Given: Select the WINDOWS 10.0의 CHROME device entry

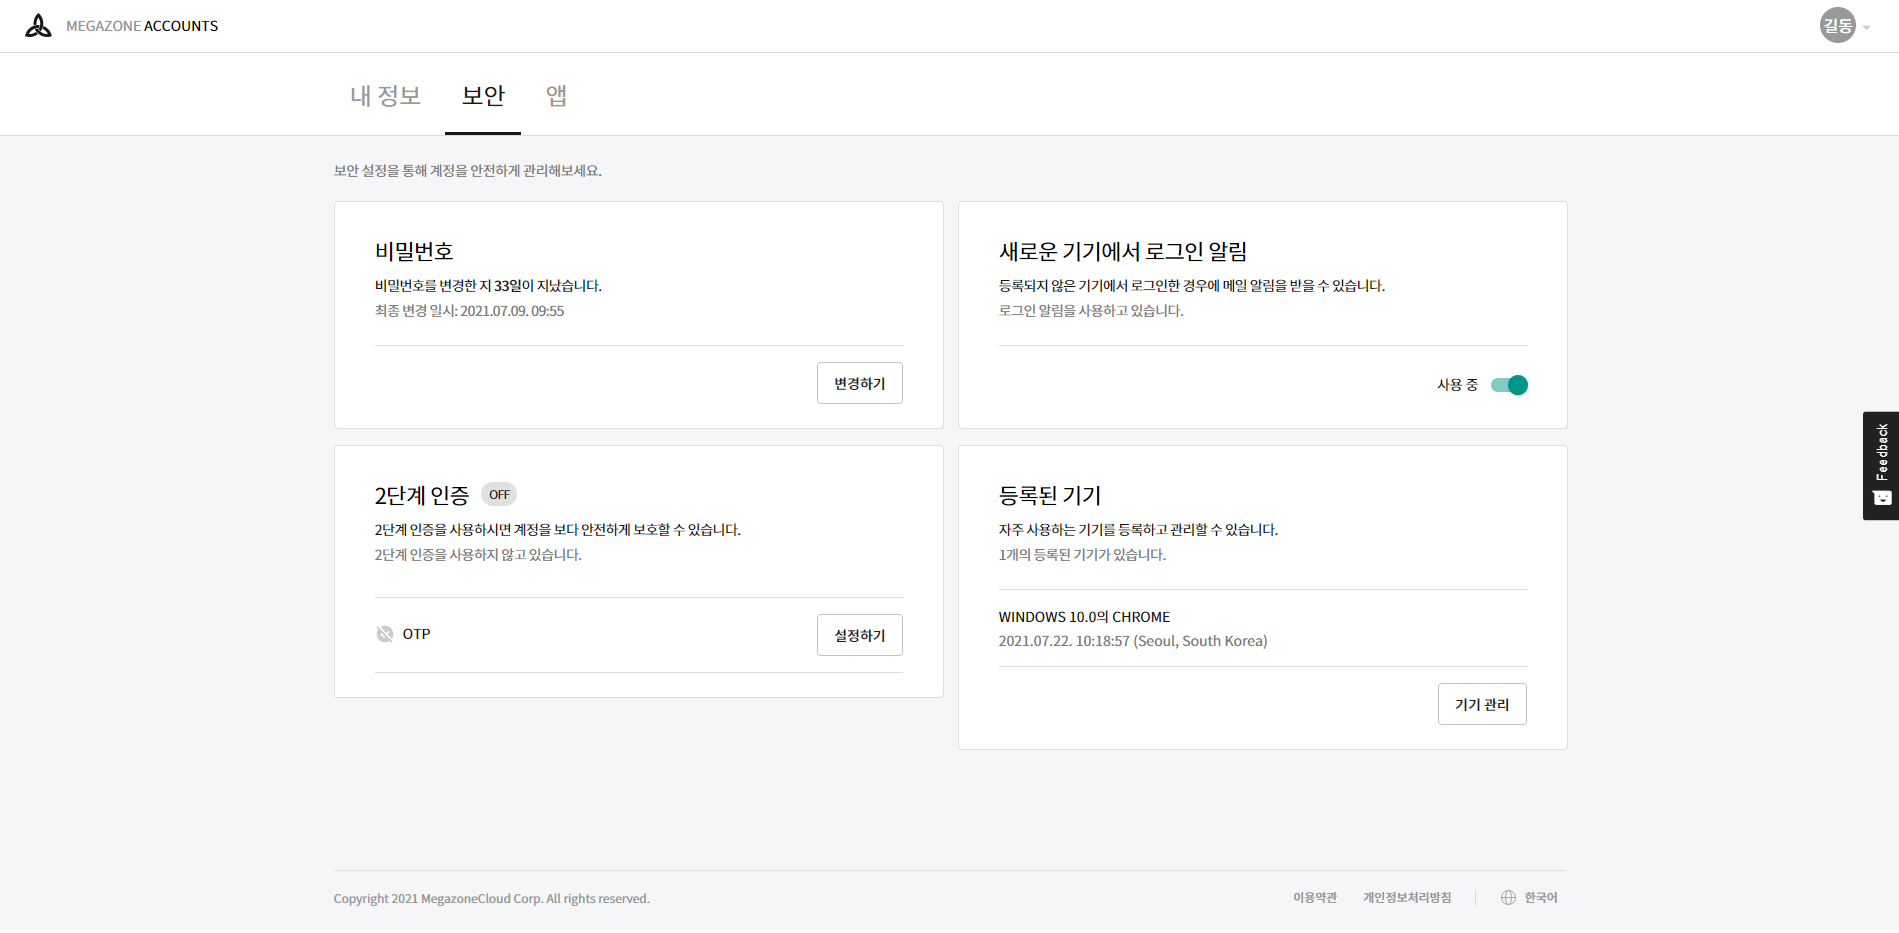Looking at the screenshot, I should (1084, 617).
